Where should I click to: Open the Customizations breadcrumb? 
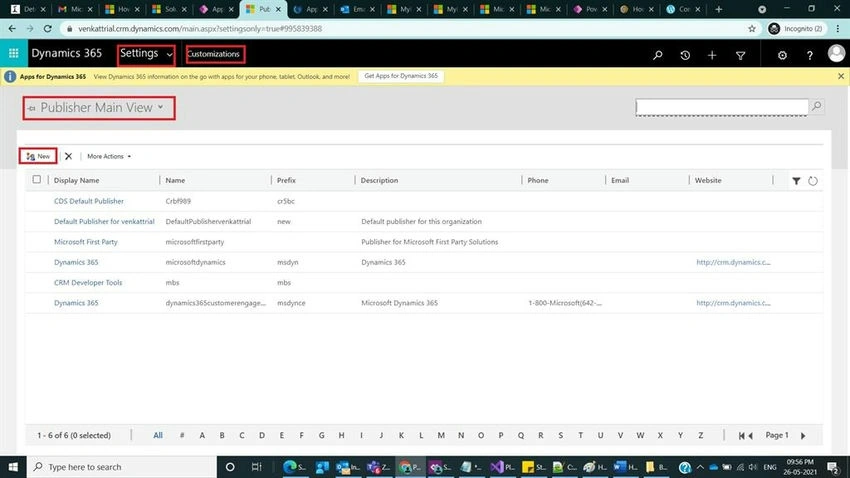(214, 54)
